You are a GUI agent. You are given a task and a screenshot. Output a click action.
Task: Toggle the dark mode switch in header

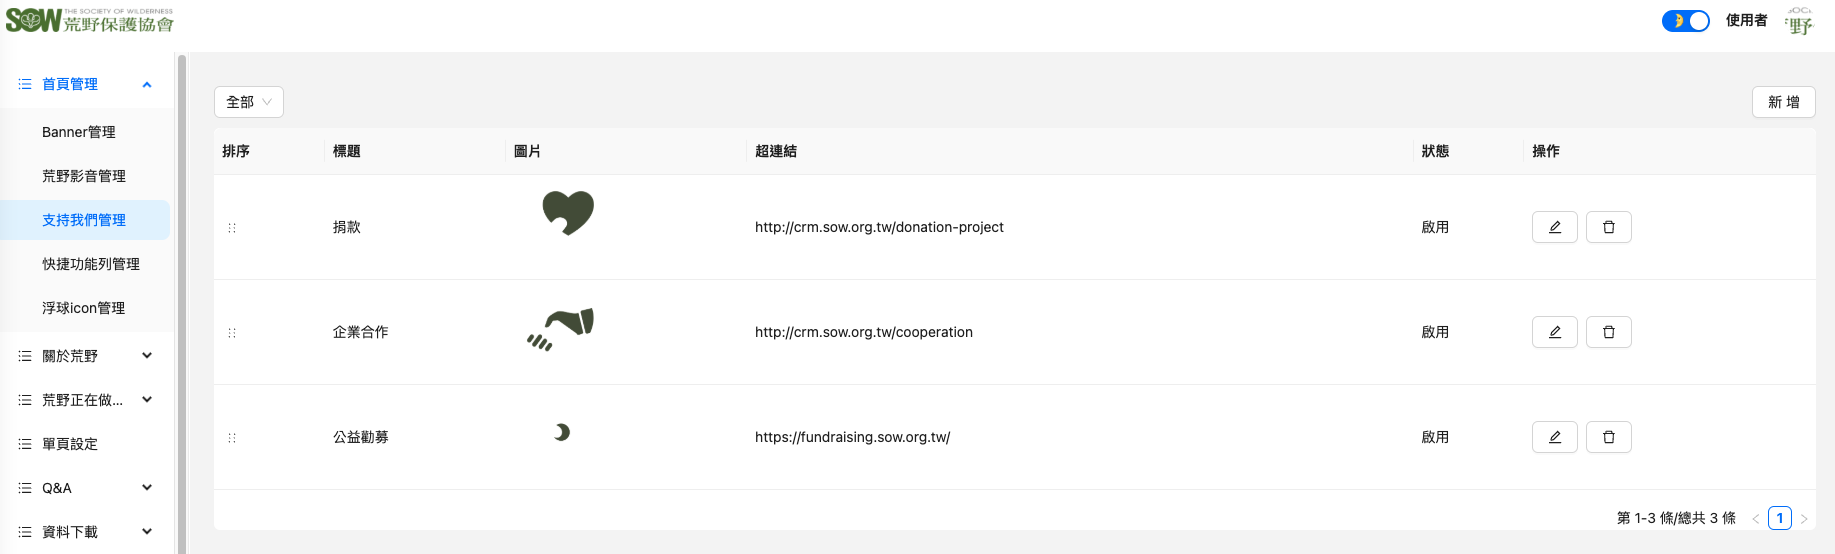[1685, 20]
